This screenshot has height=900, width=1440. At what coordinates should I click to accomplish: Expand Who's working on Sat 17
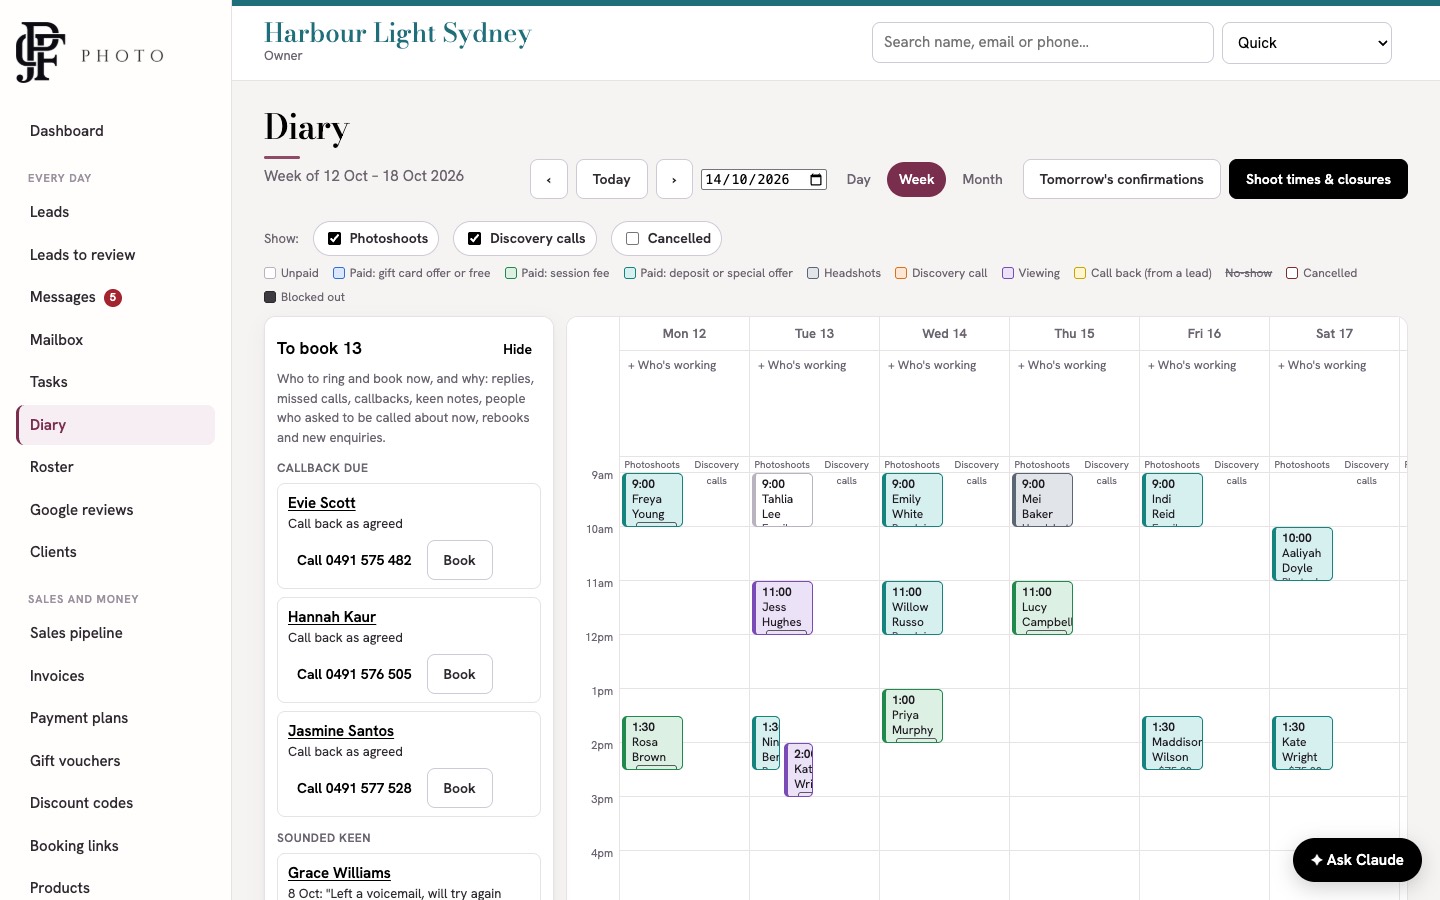[x=1322, y=365]
